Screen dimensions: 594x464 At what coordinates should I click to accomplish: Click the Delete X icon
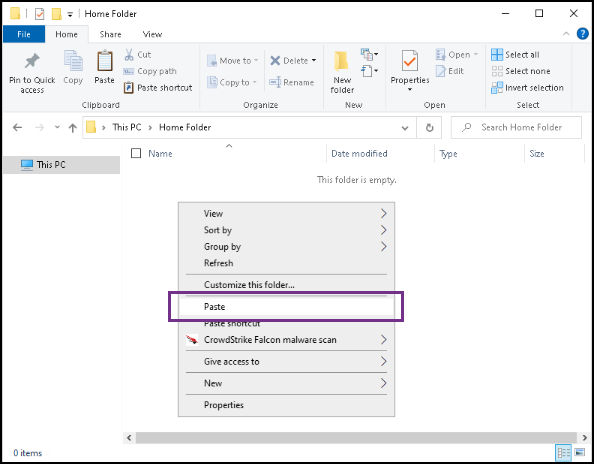tap(275, 61)
